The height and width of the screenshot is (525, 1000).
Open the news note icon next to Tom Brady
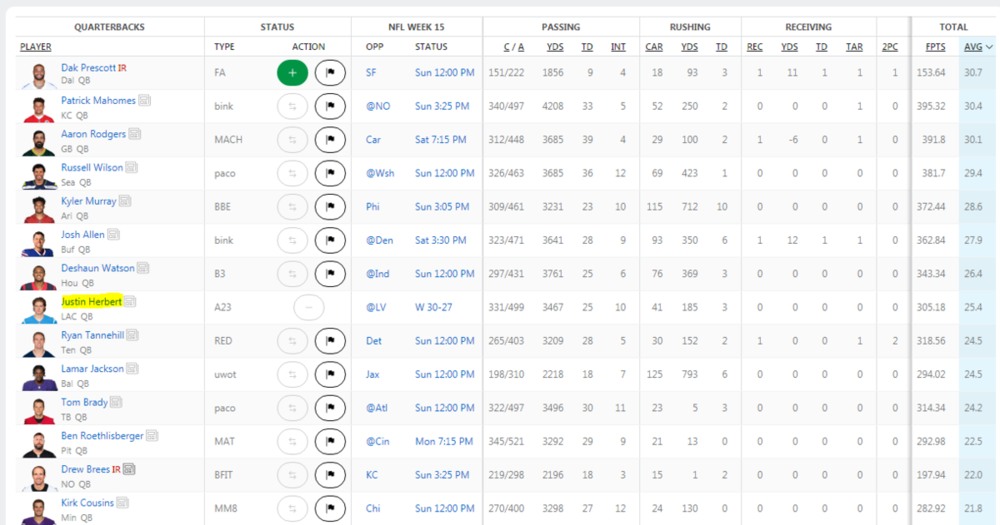pos(116,402)
